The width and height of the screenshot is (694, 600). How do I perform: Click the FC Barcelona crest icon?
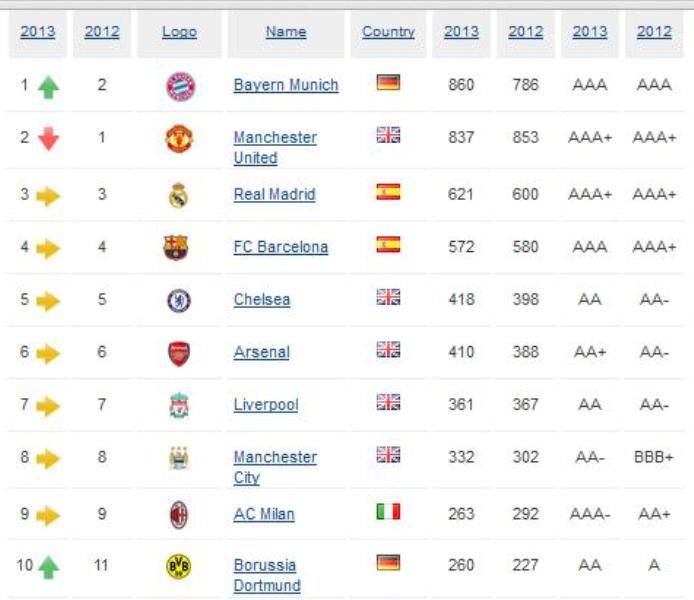[x=176, y=247]
